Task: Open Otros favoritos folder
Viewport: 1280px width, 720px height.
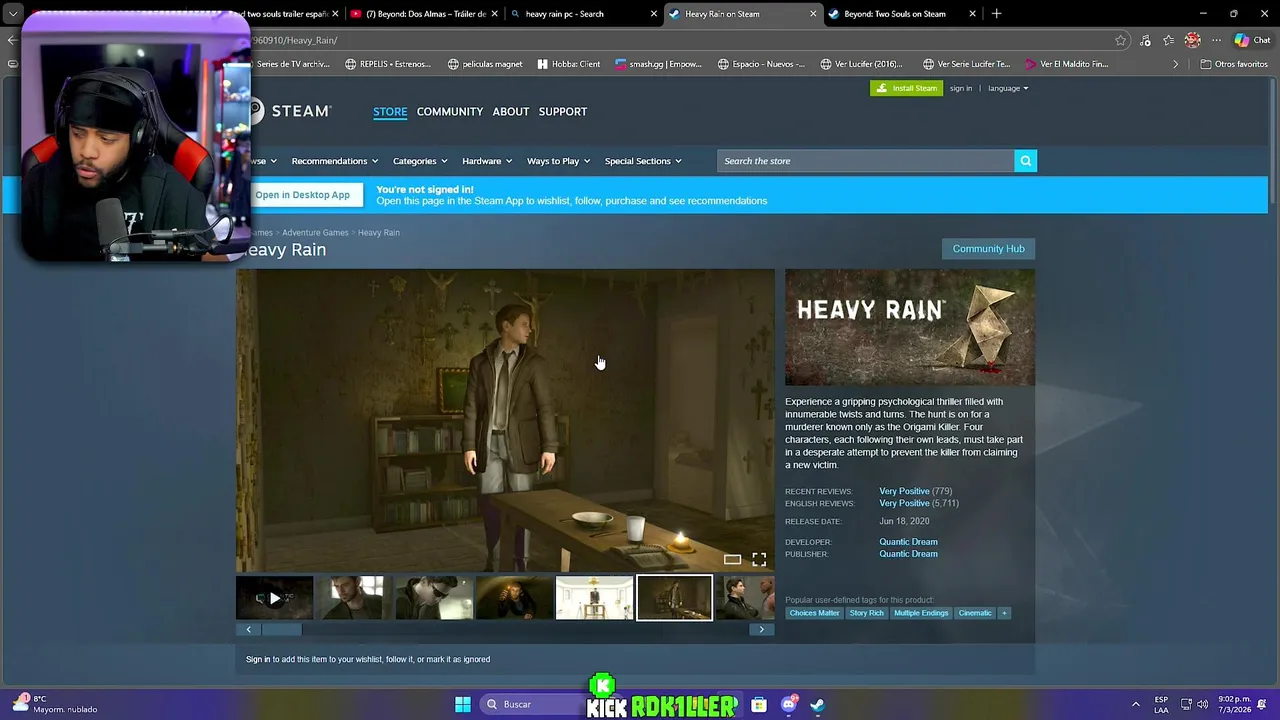Action: pos(1233,64)
